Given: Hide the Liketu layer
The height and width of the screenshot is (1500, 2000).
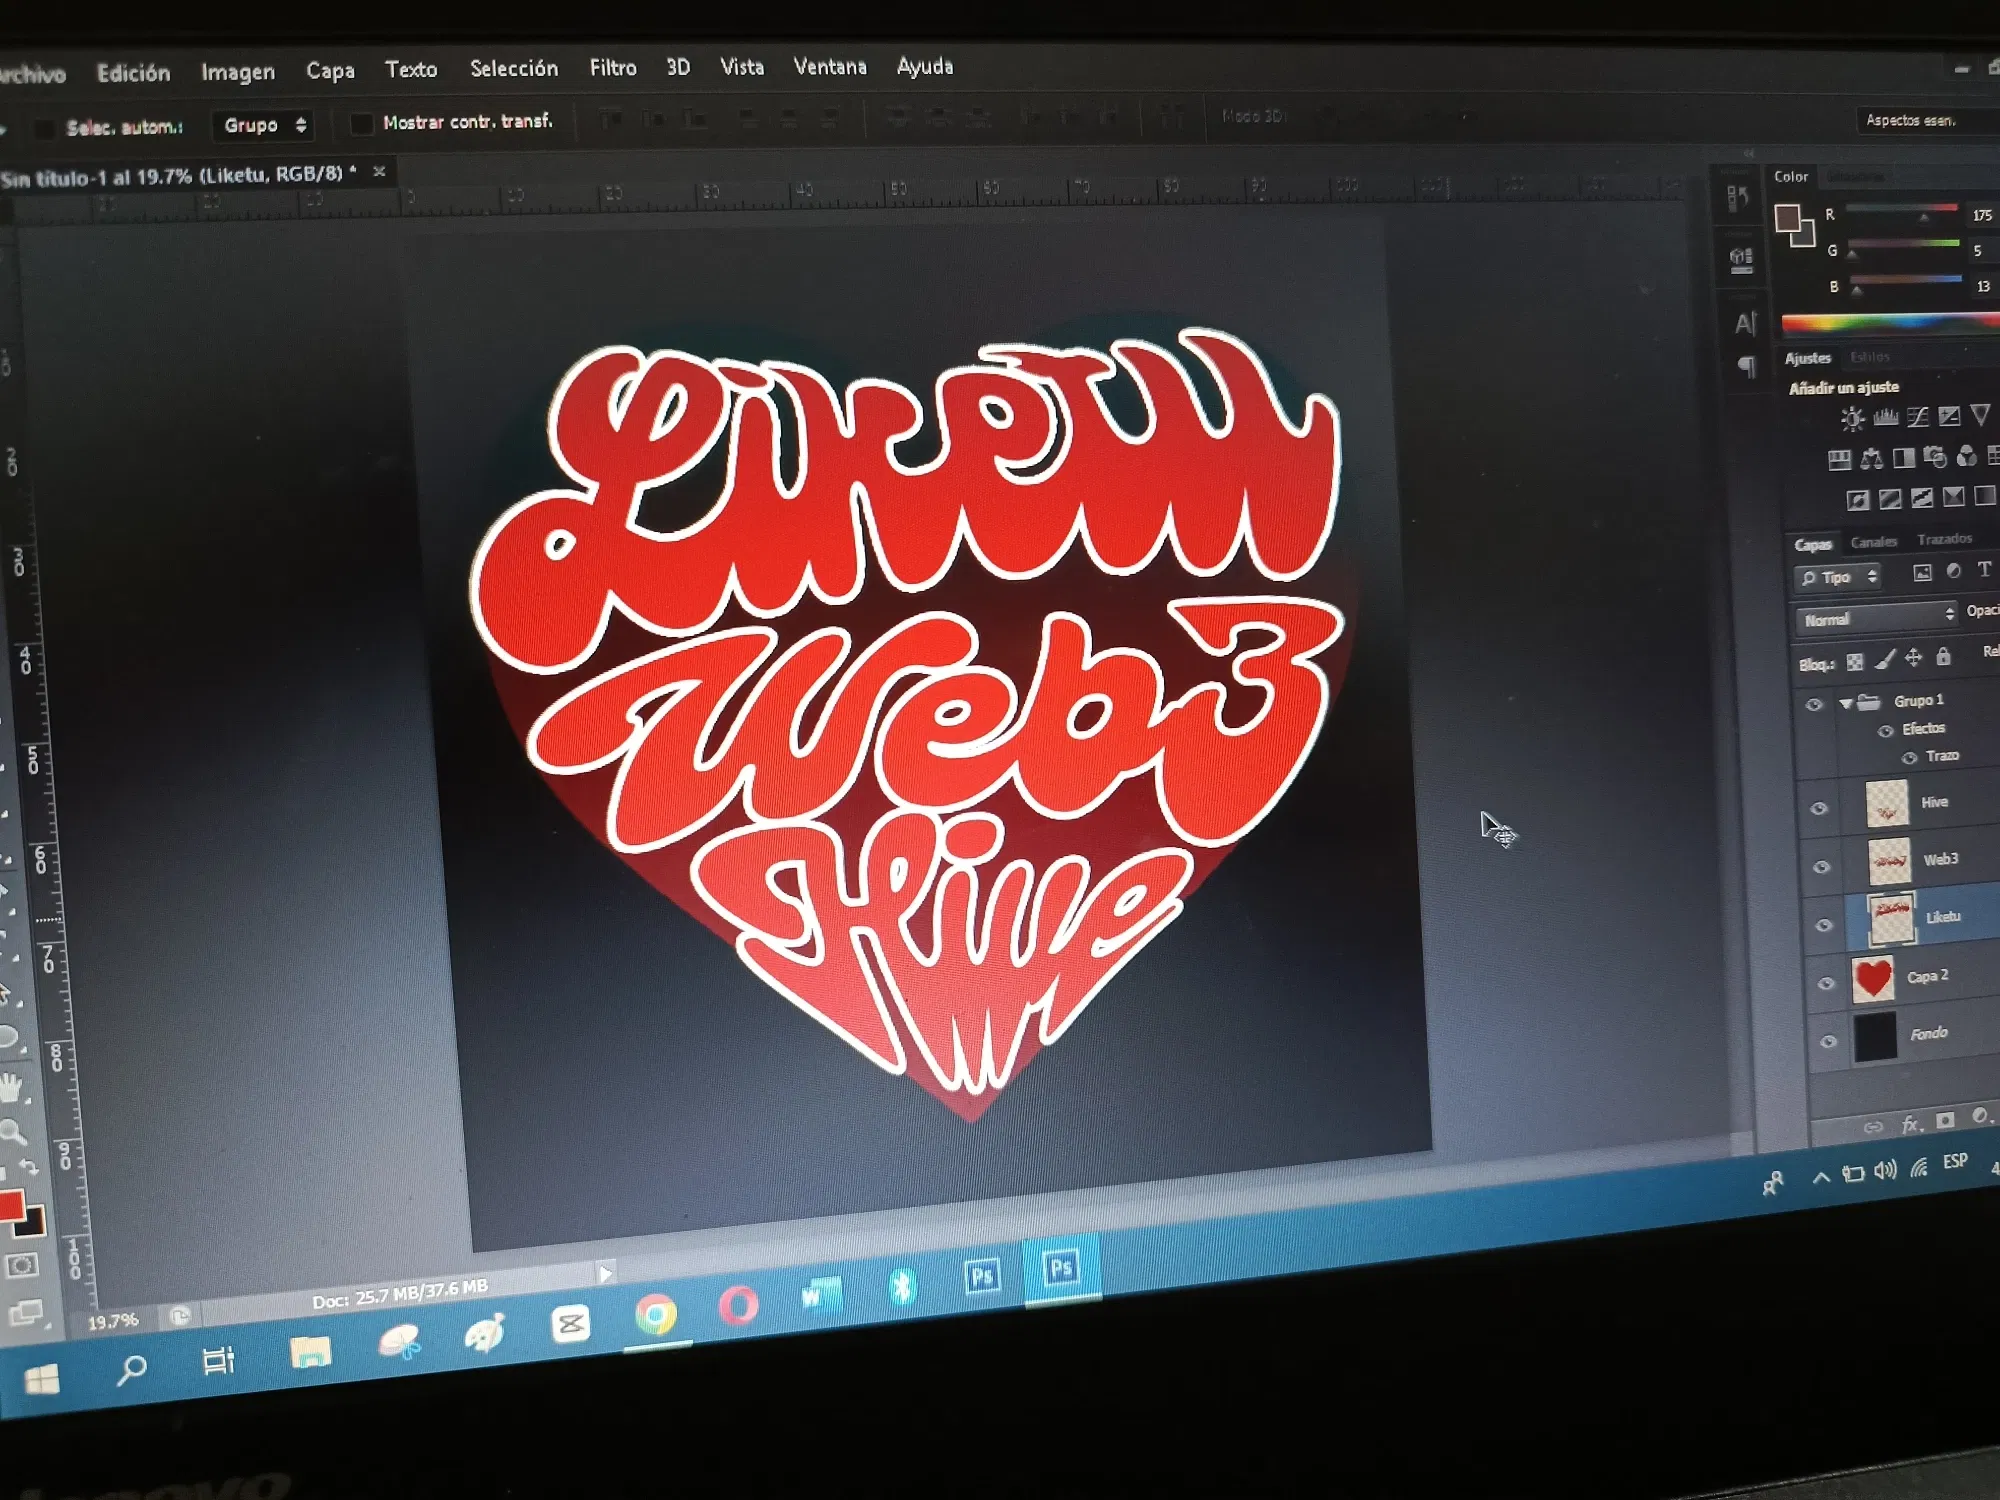Looking at the screenshot, I should 1824,925.
